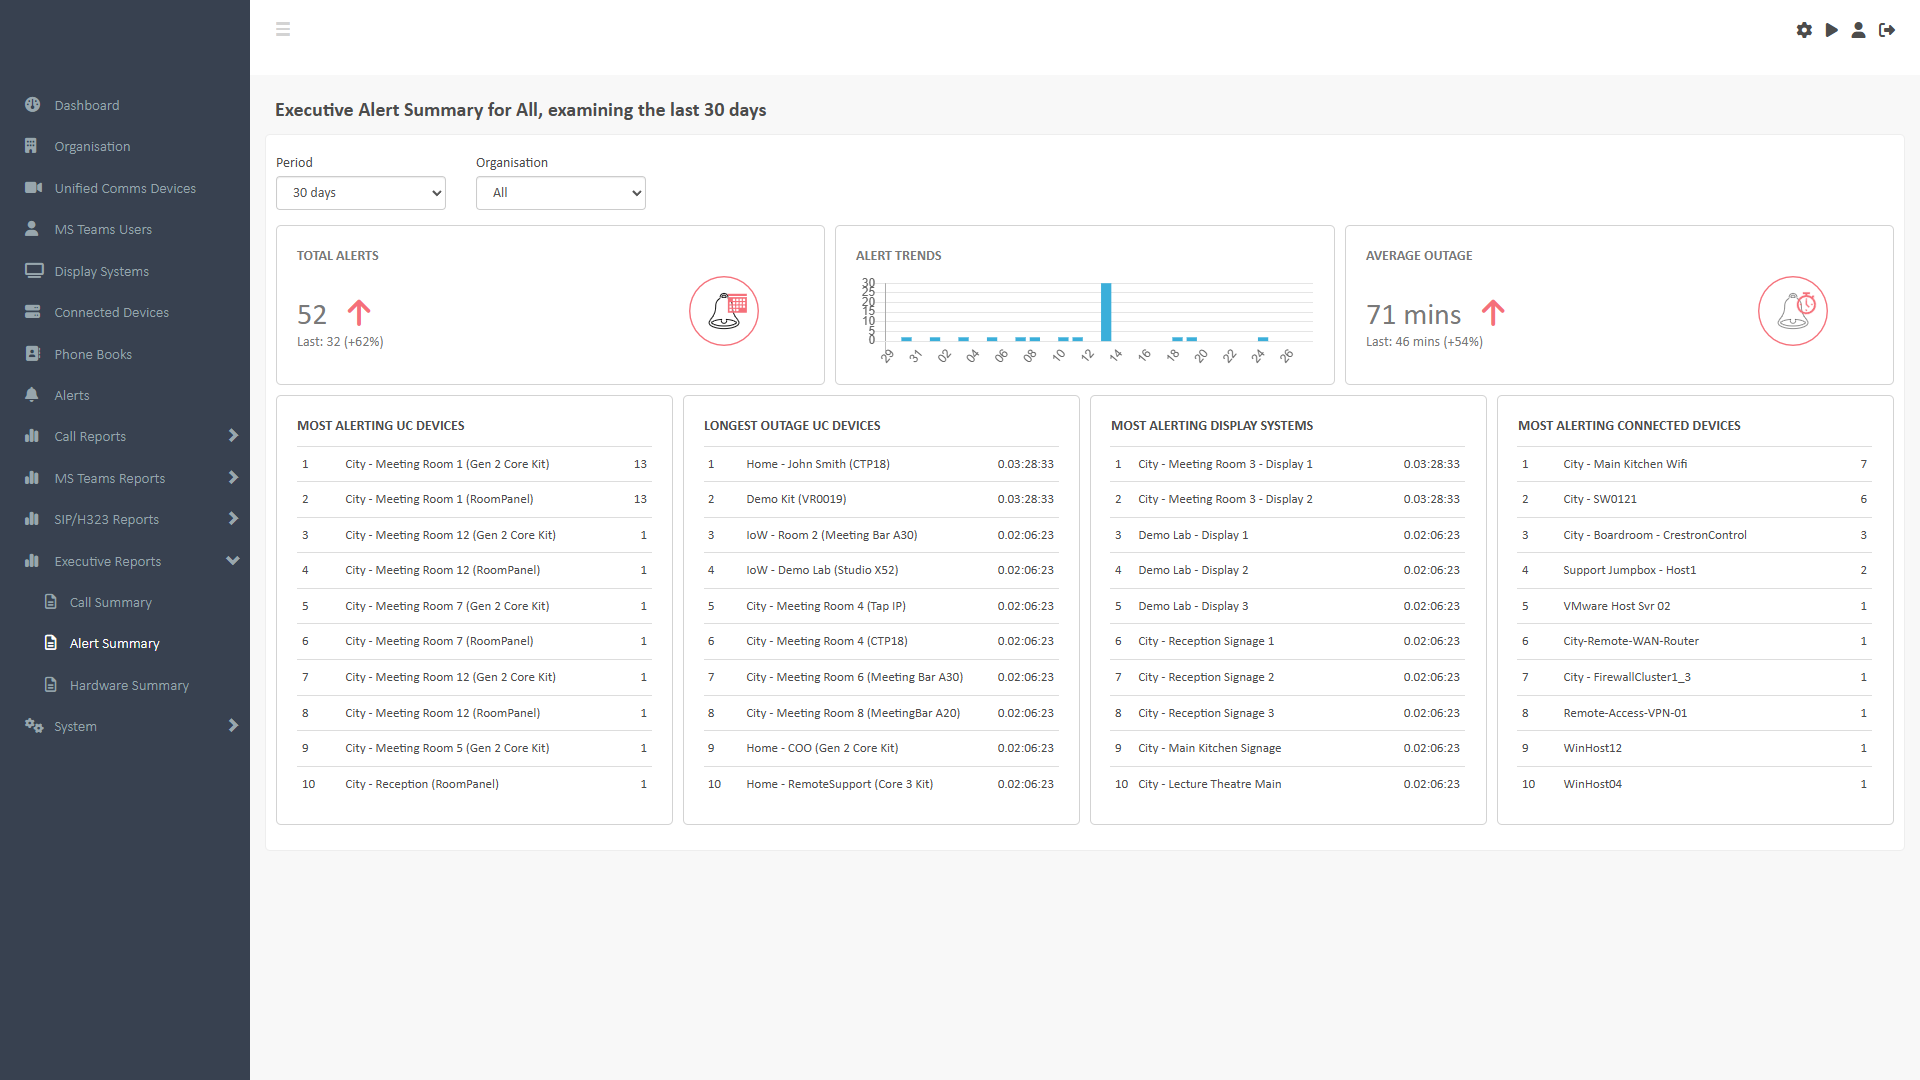Click the Average Outage bell clock icon

[x=1793, y=311]
